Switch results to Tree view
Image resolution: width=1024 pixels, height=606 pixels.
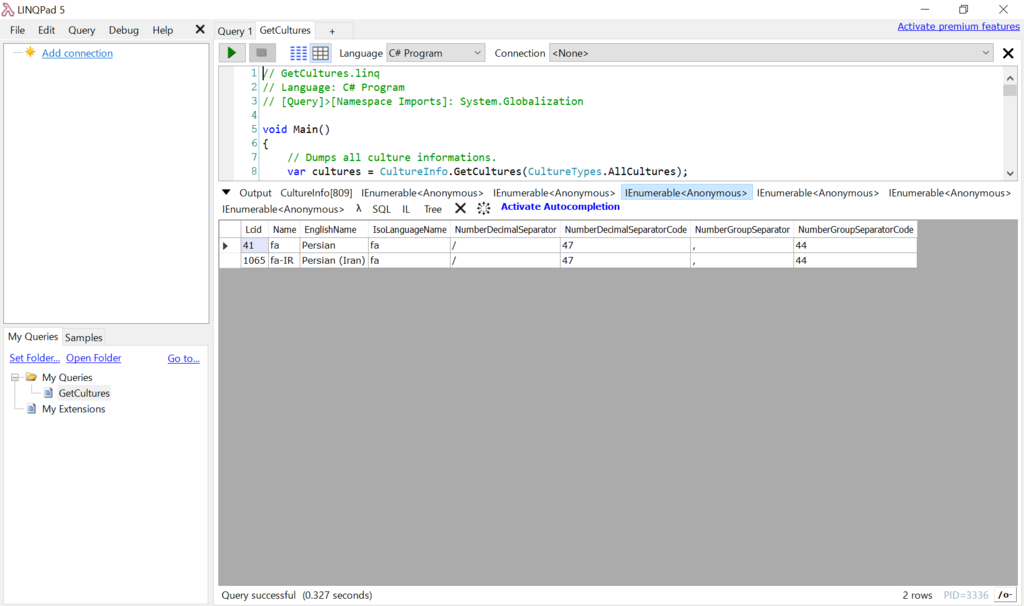coord(430,209)
